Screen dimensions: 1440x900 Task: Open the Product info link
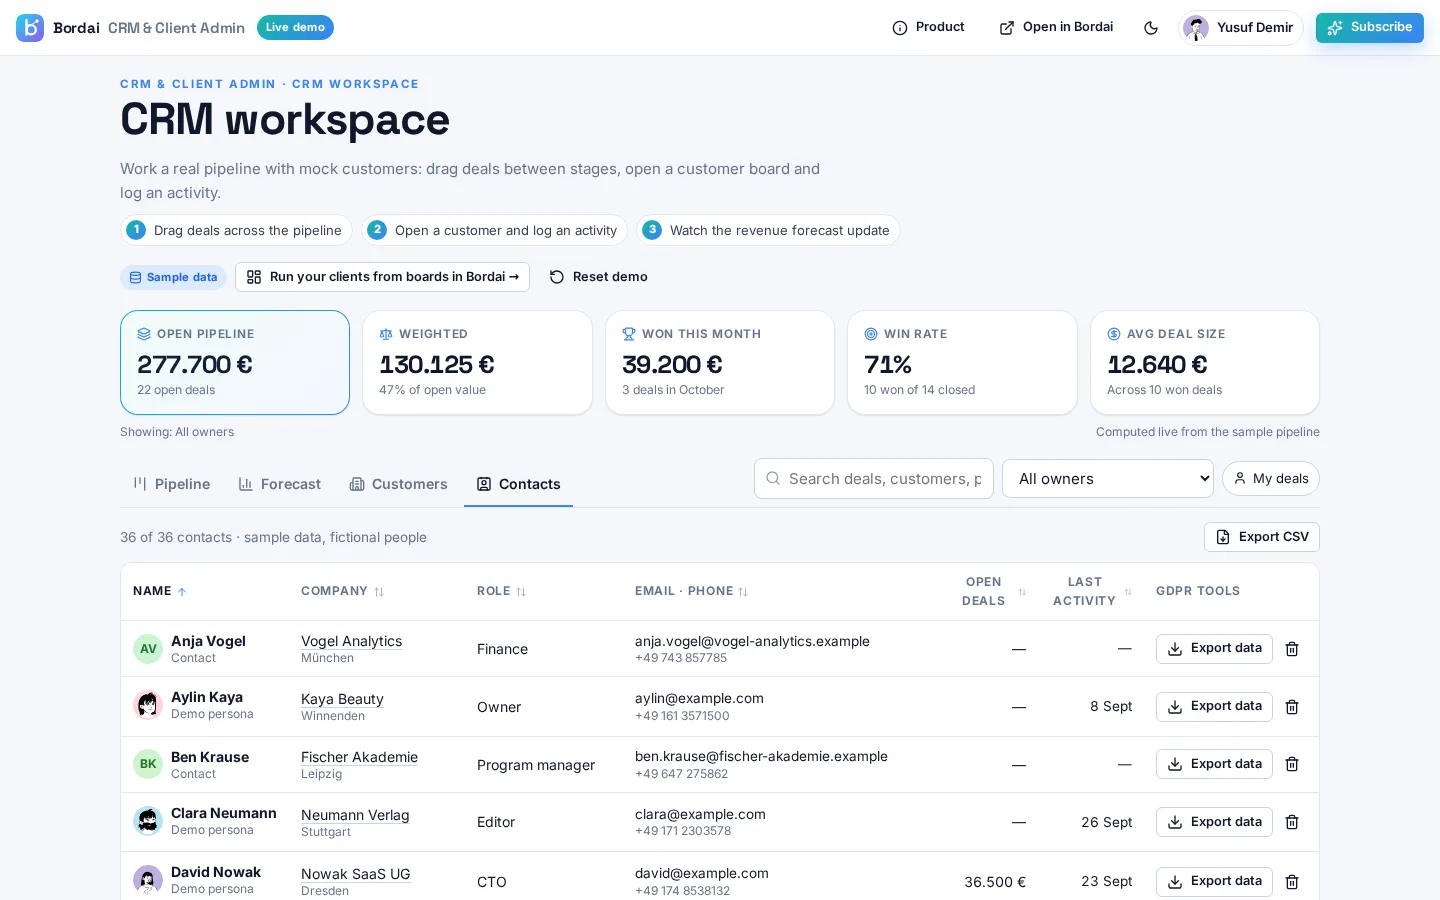tap(928, 27)
